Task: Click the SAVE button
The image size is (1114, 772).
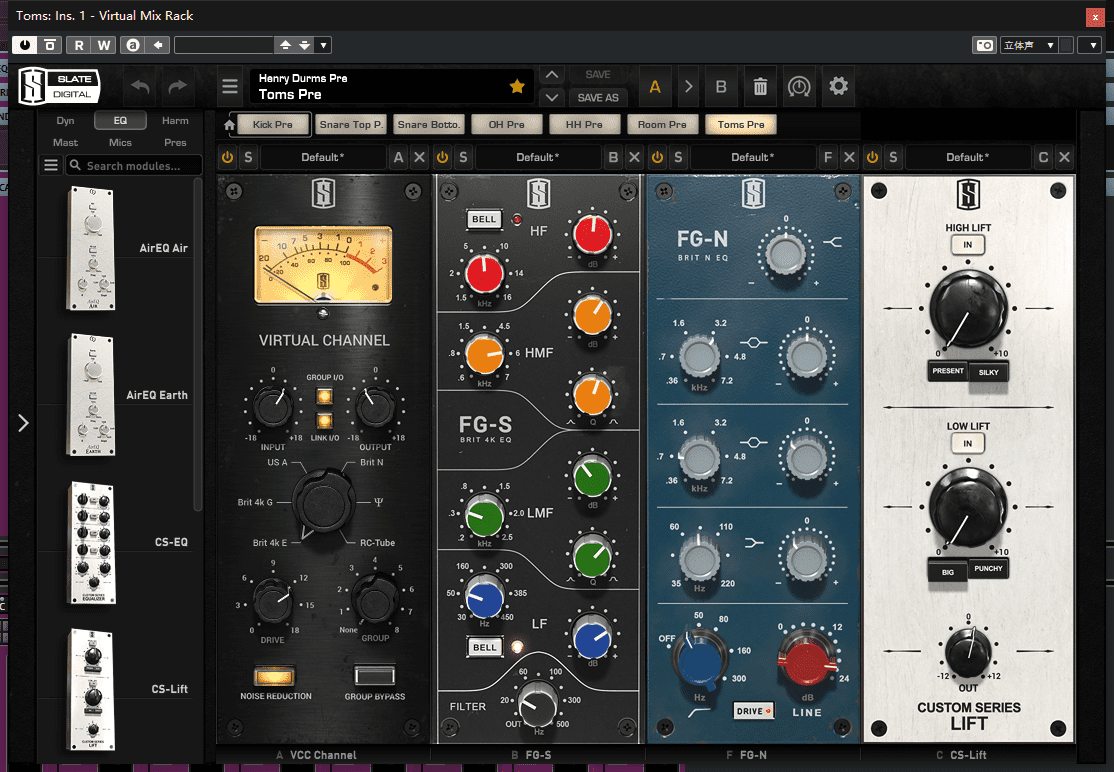Action: (597, 75)
